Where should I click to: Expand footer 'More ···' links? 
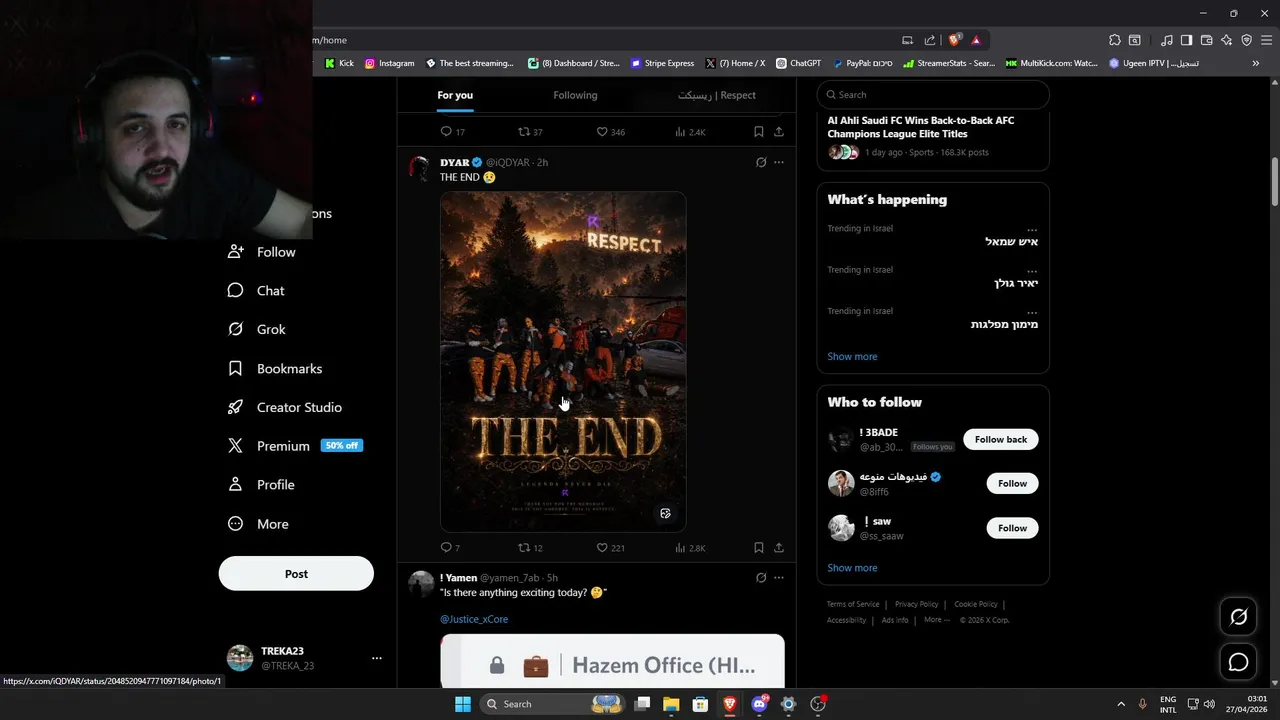pos(937,620)
